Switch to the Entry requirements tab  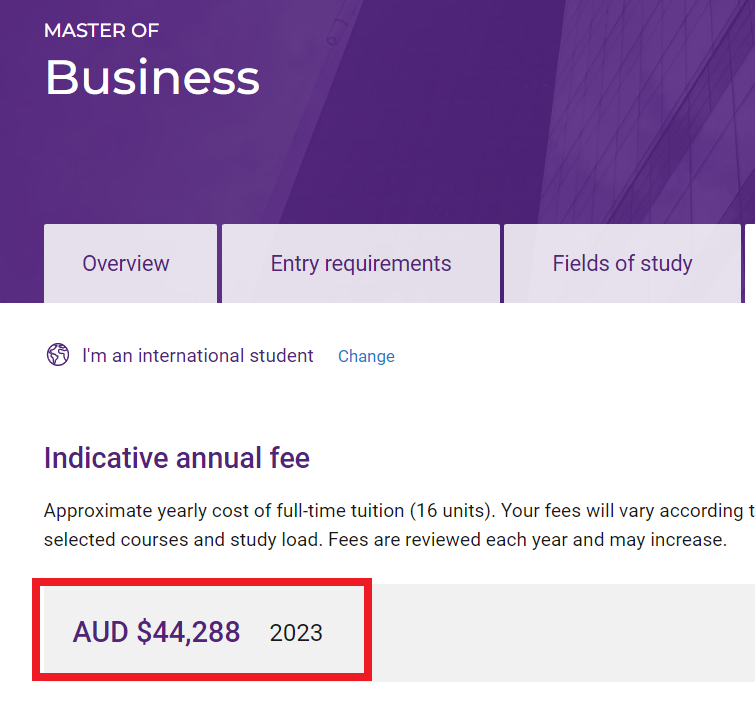coord(361,264)
